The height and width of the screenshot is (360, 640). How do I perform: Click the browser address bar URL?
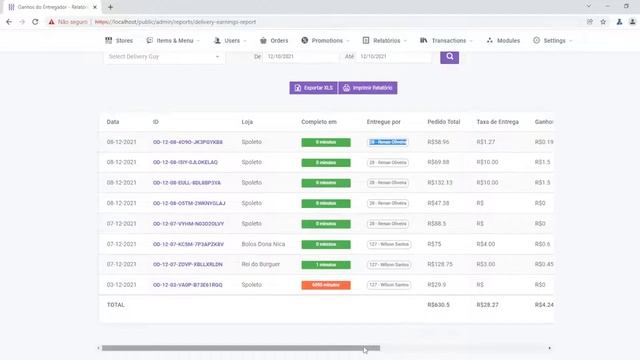(175, 22)
